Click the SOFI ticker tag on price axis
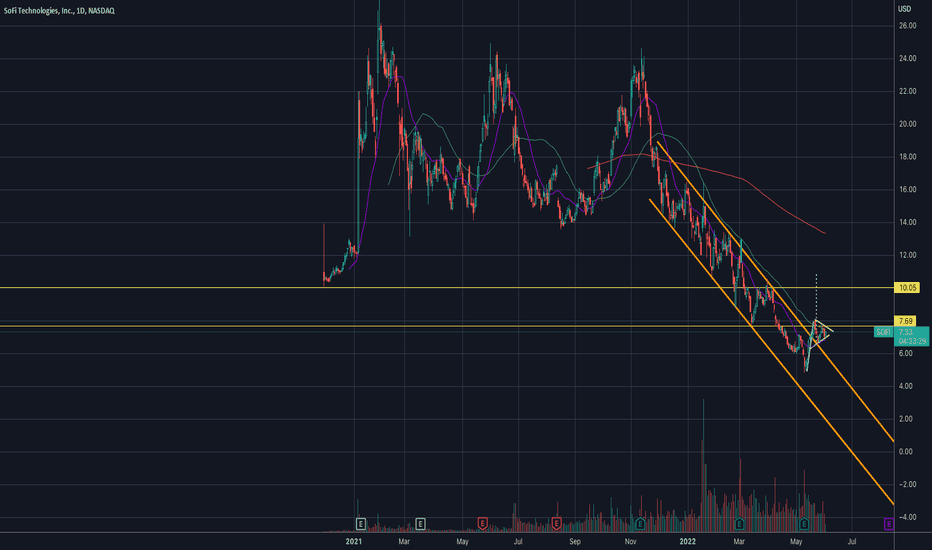 (x=883, y=332)
